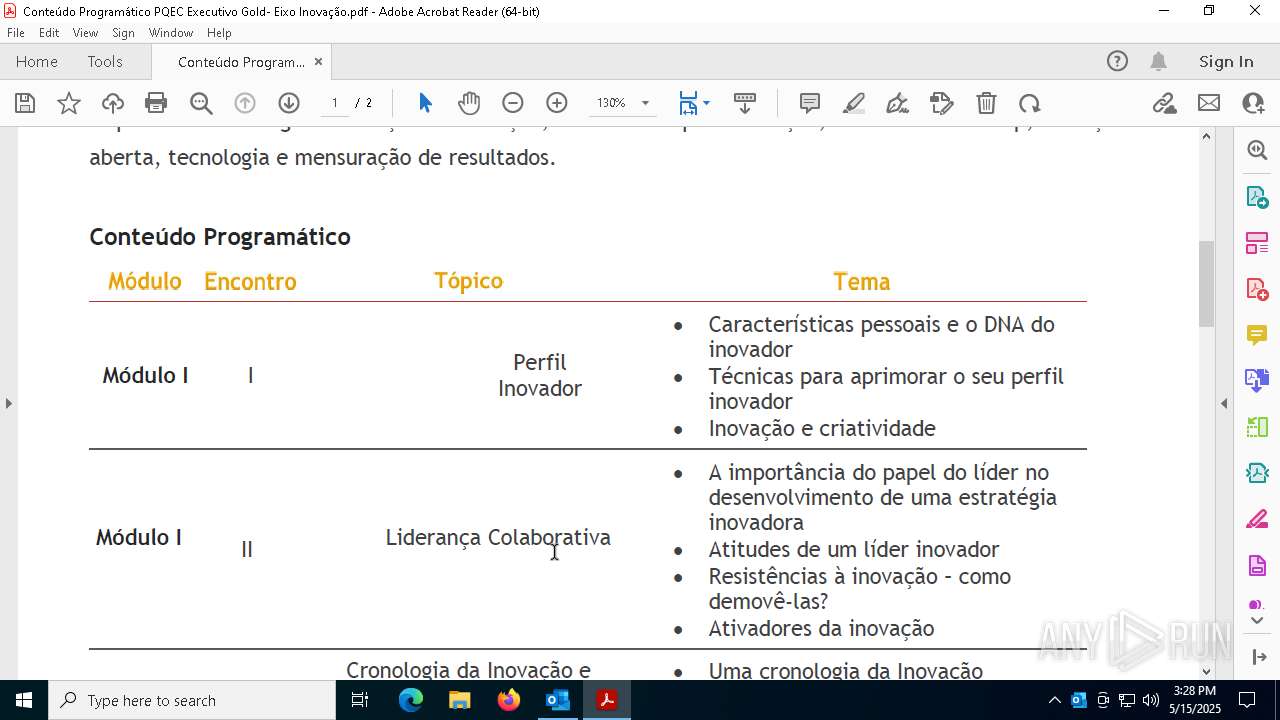Open the Windows notification center

click(1247, 700)
